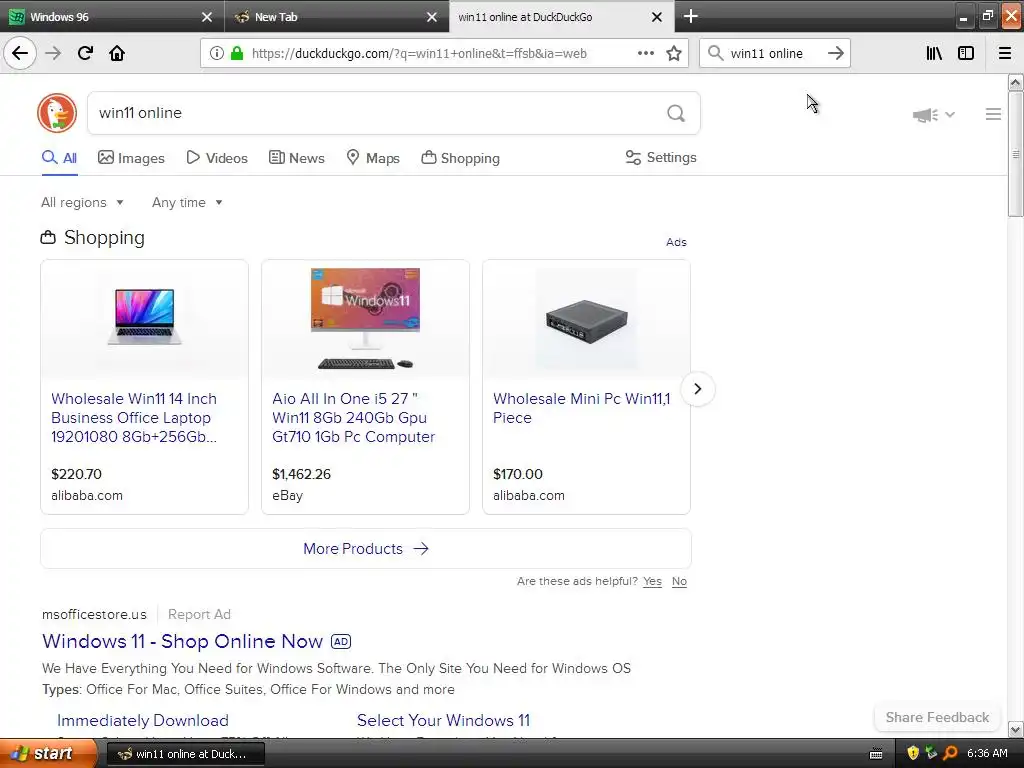1024x768 pixels.
Task: Click scrollbar up arrow
Action: point(1016,82)
